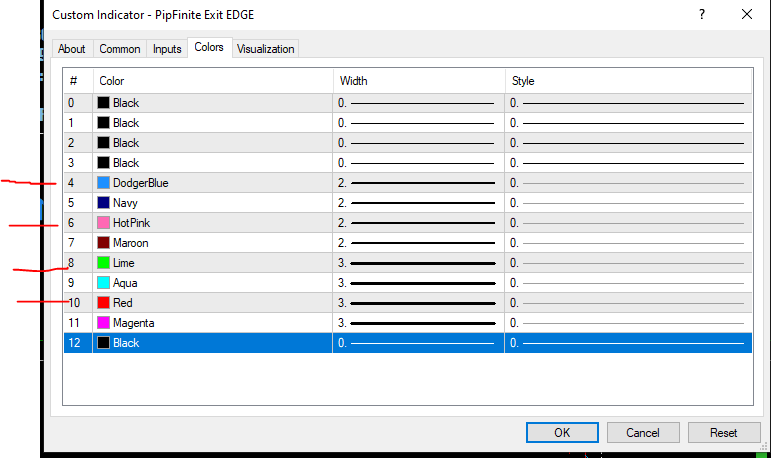Click the Style column header
Image resolution: width=771 pixels, height=458 pixels.
click(629, 81)
